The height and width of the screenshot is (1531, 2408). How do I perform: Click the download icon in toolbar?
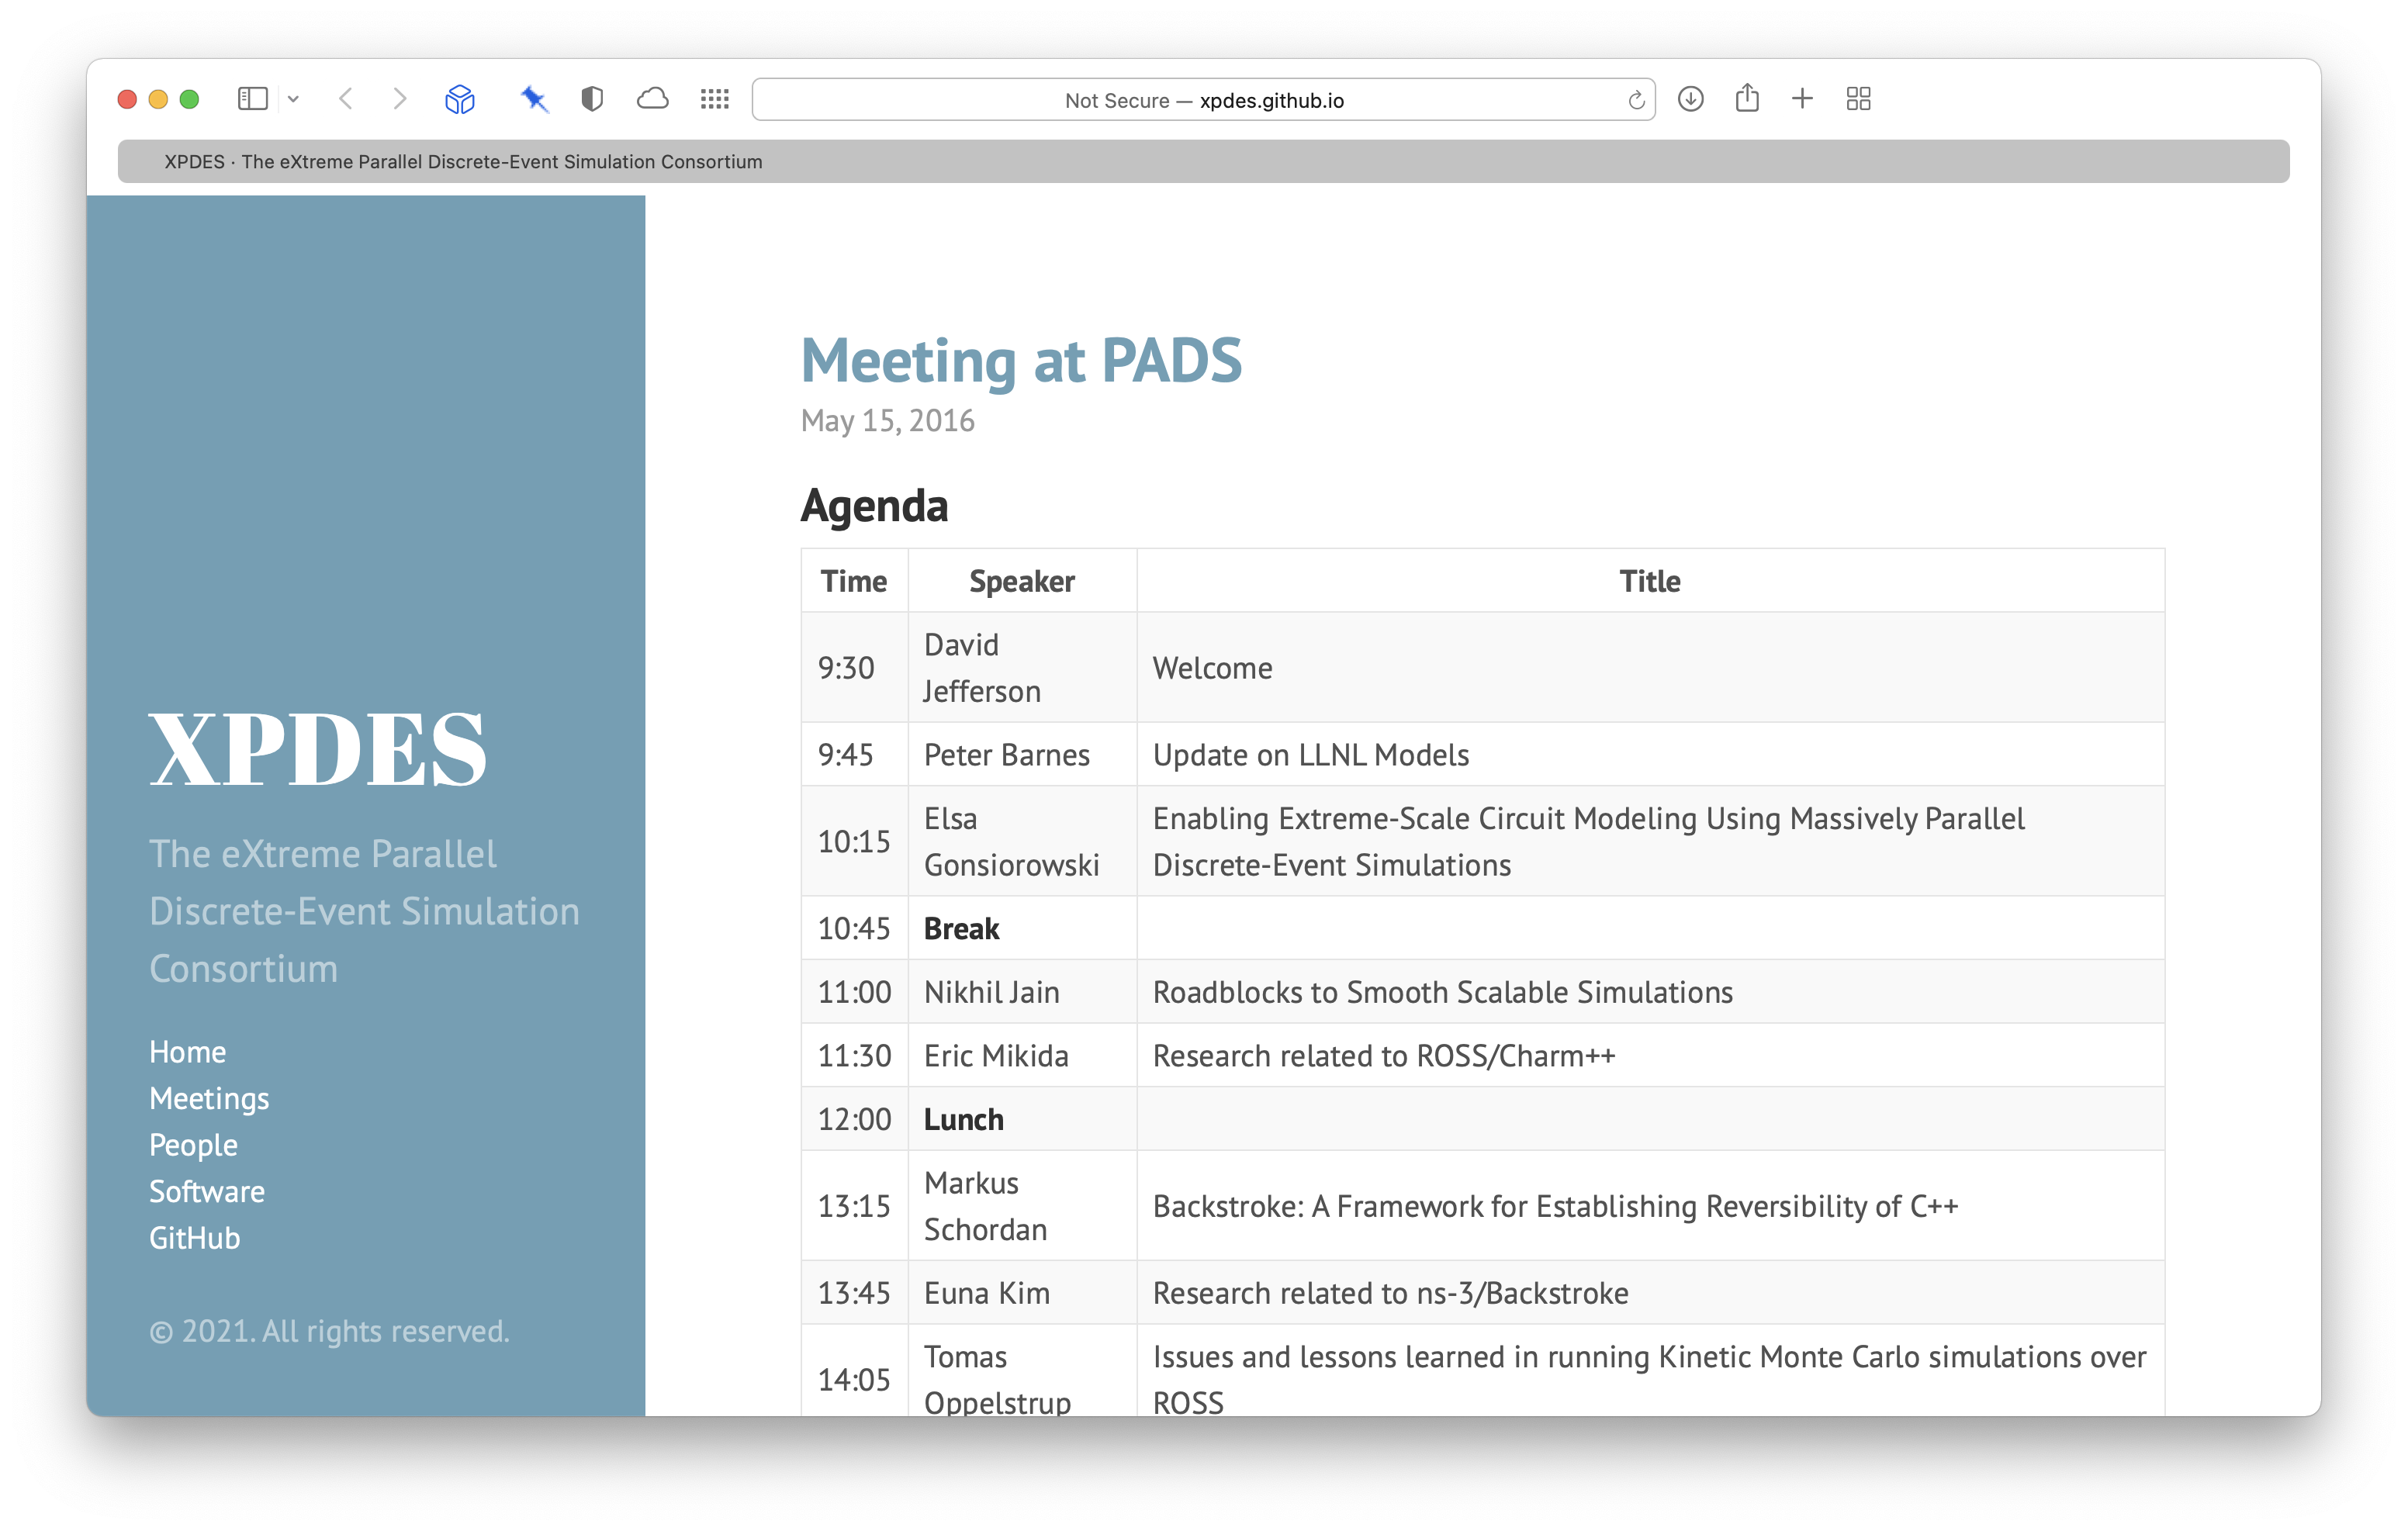[1687, 98]
